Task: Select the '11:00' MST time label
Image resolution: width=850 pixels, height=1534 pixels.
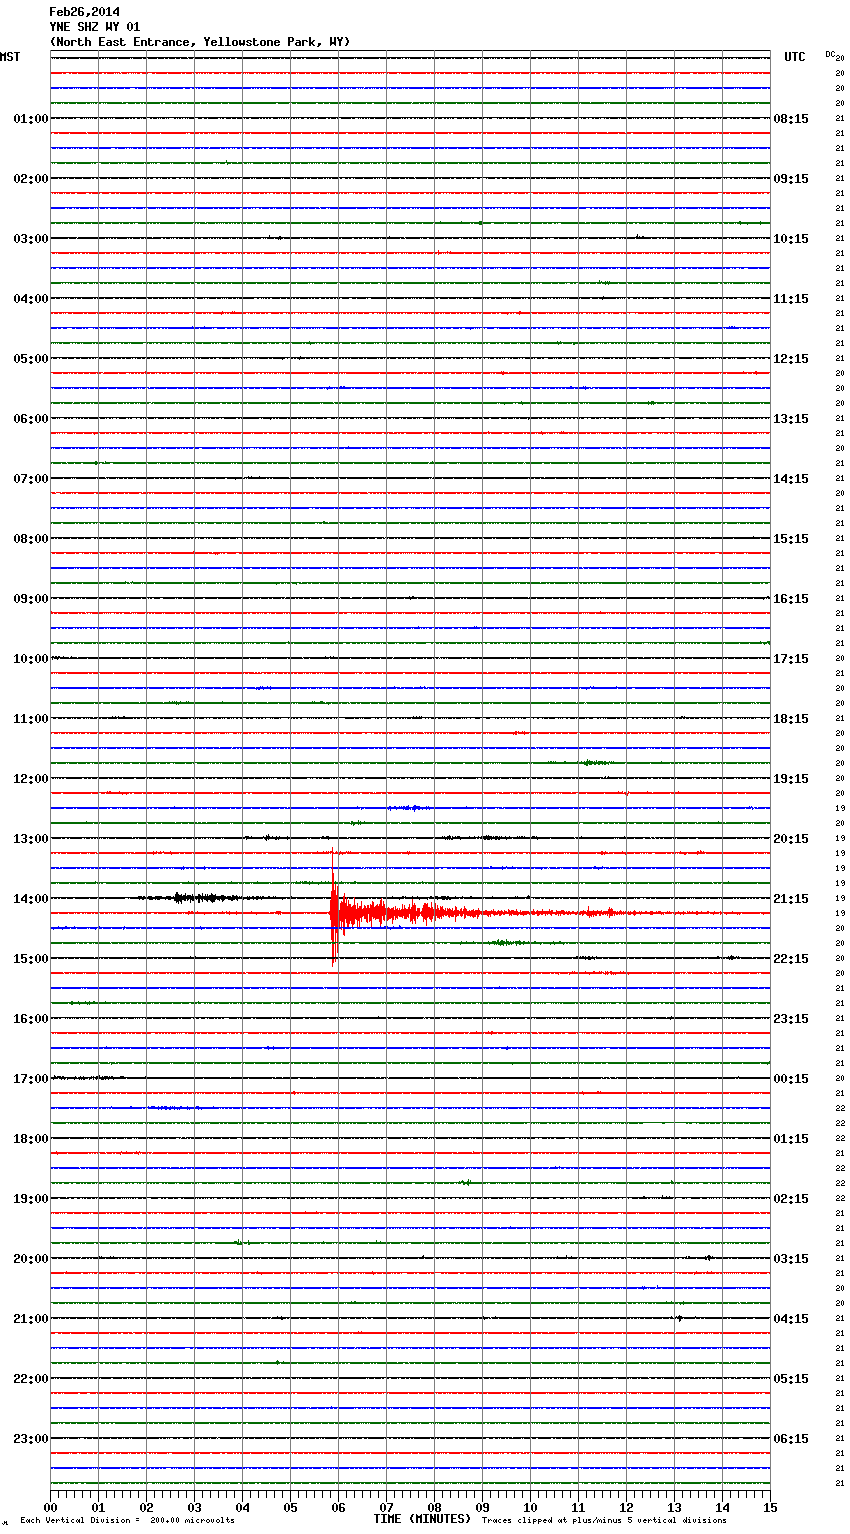Action: coord(30,719)
